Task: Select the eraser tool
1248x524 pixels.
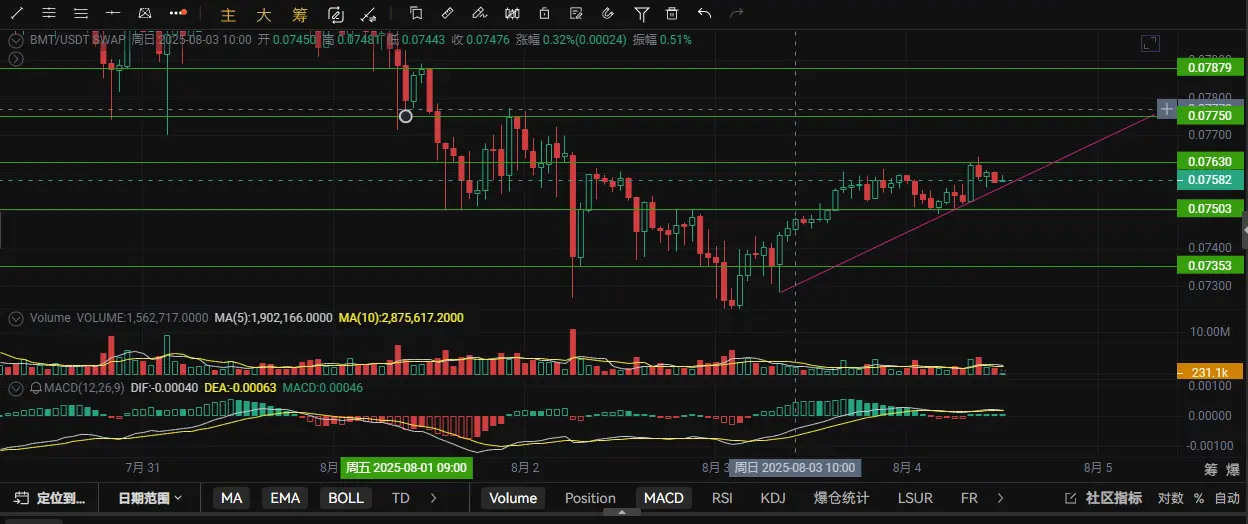Action: [479, 14]
